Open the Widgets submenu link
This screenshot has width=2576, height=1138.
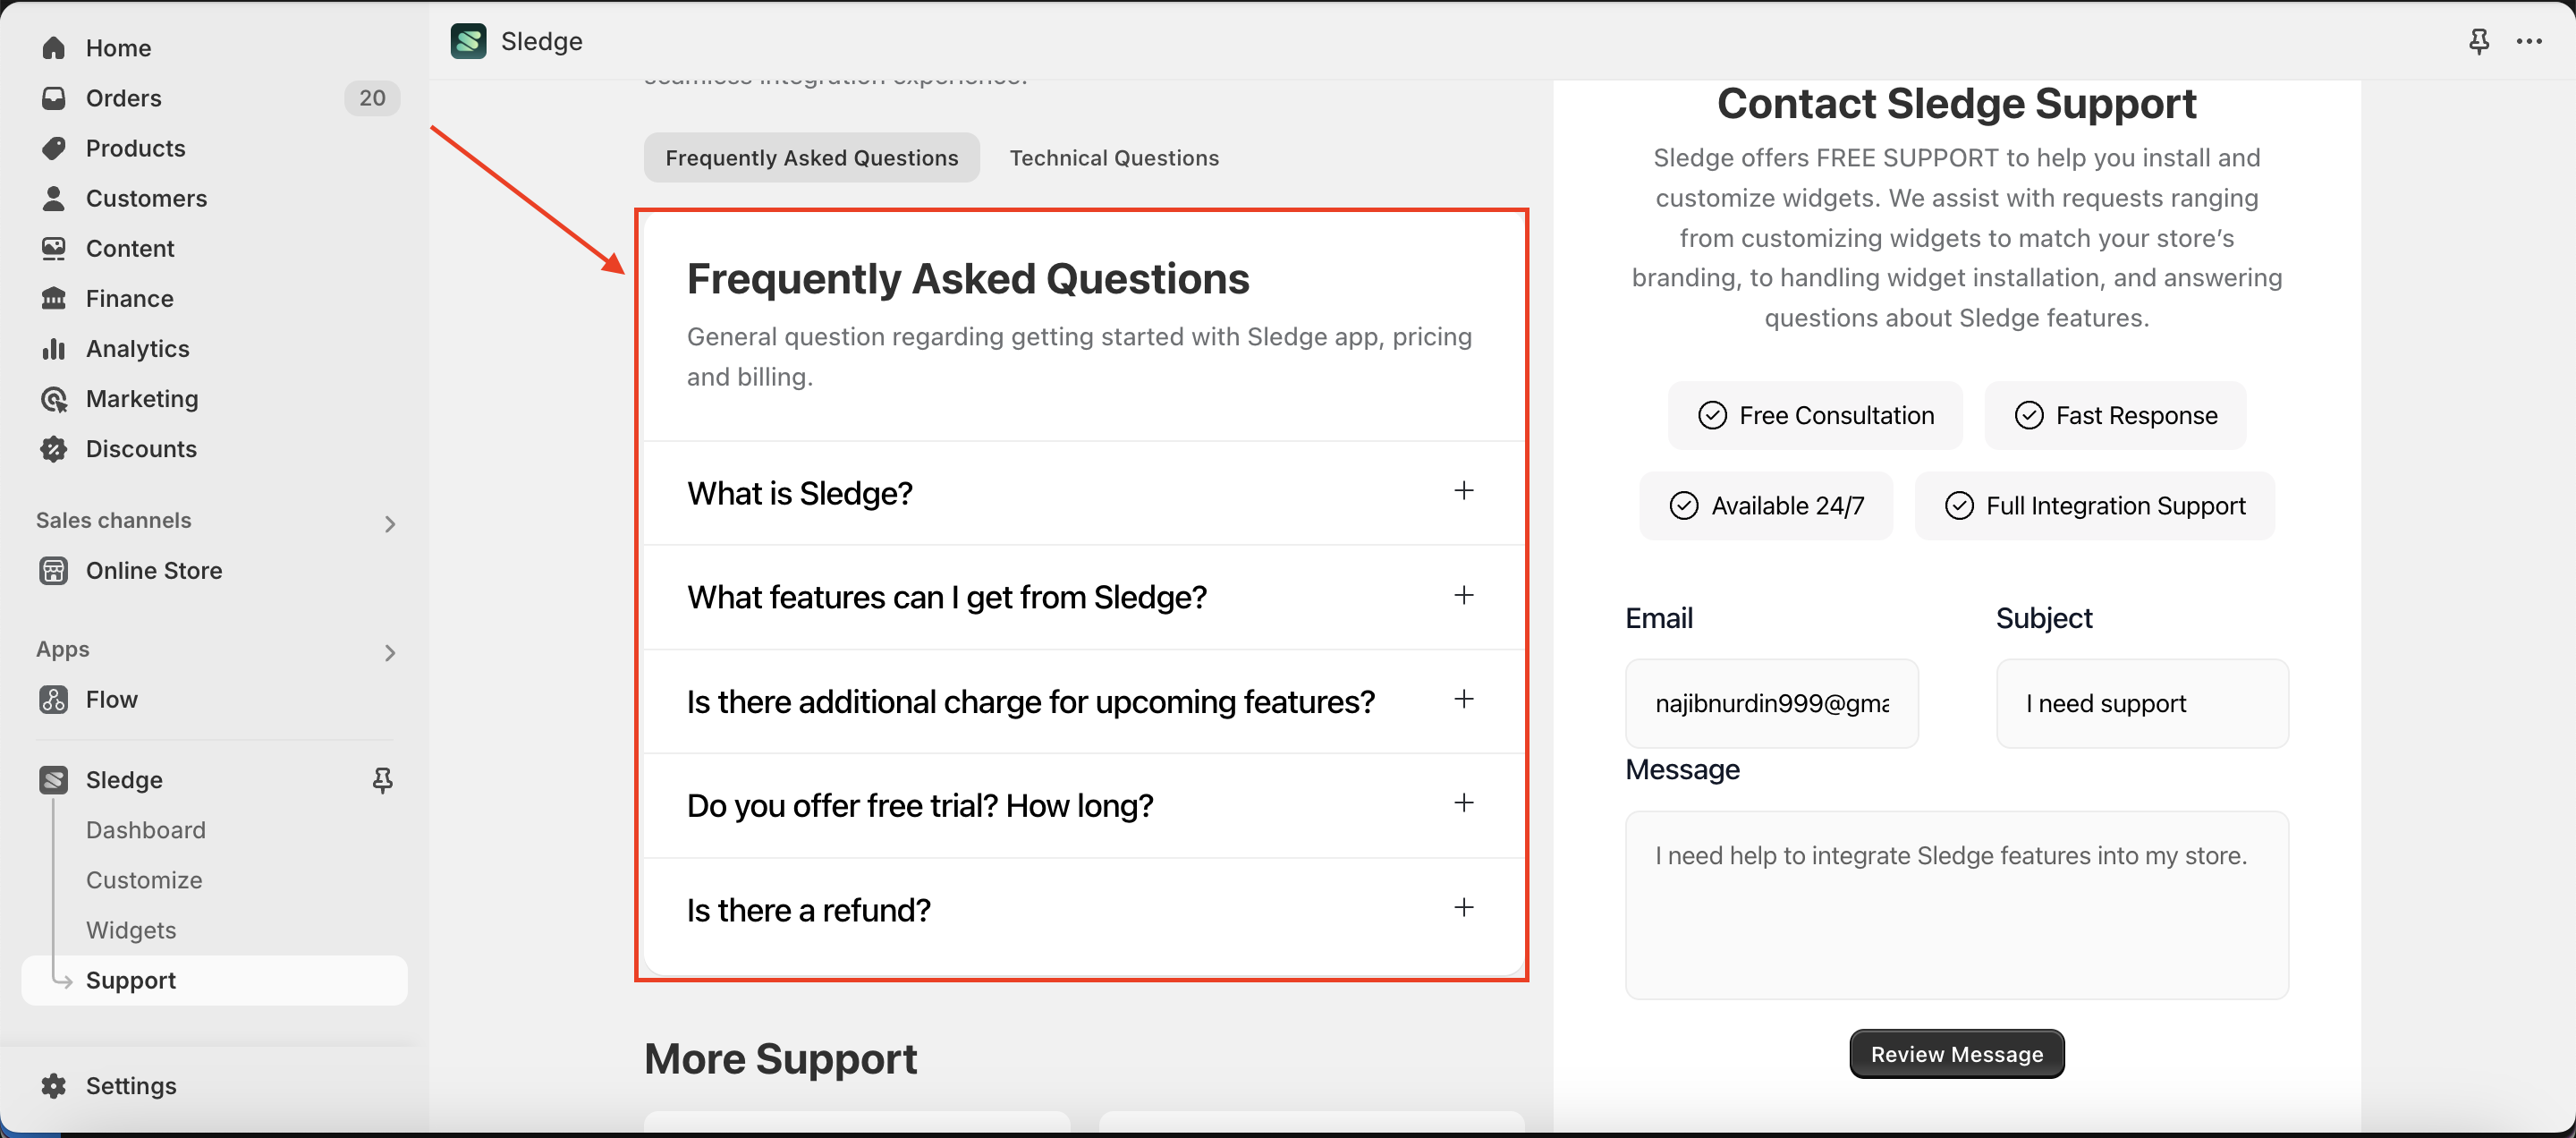[x=131, y=930]
